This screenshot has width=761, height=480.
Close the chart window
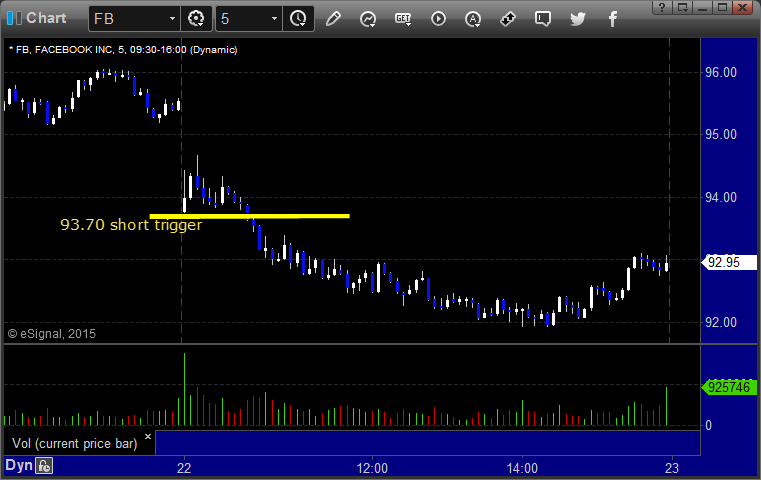[743, 7]
